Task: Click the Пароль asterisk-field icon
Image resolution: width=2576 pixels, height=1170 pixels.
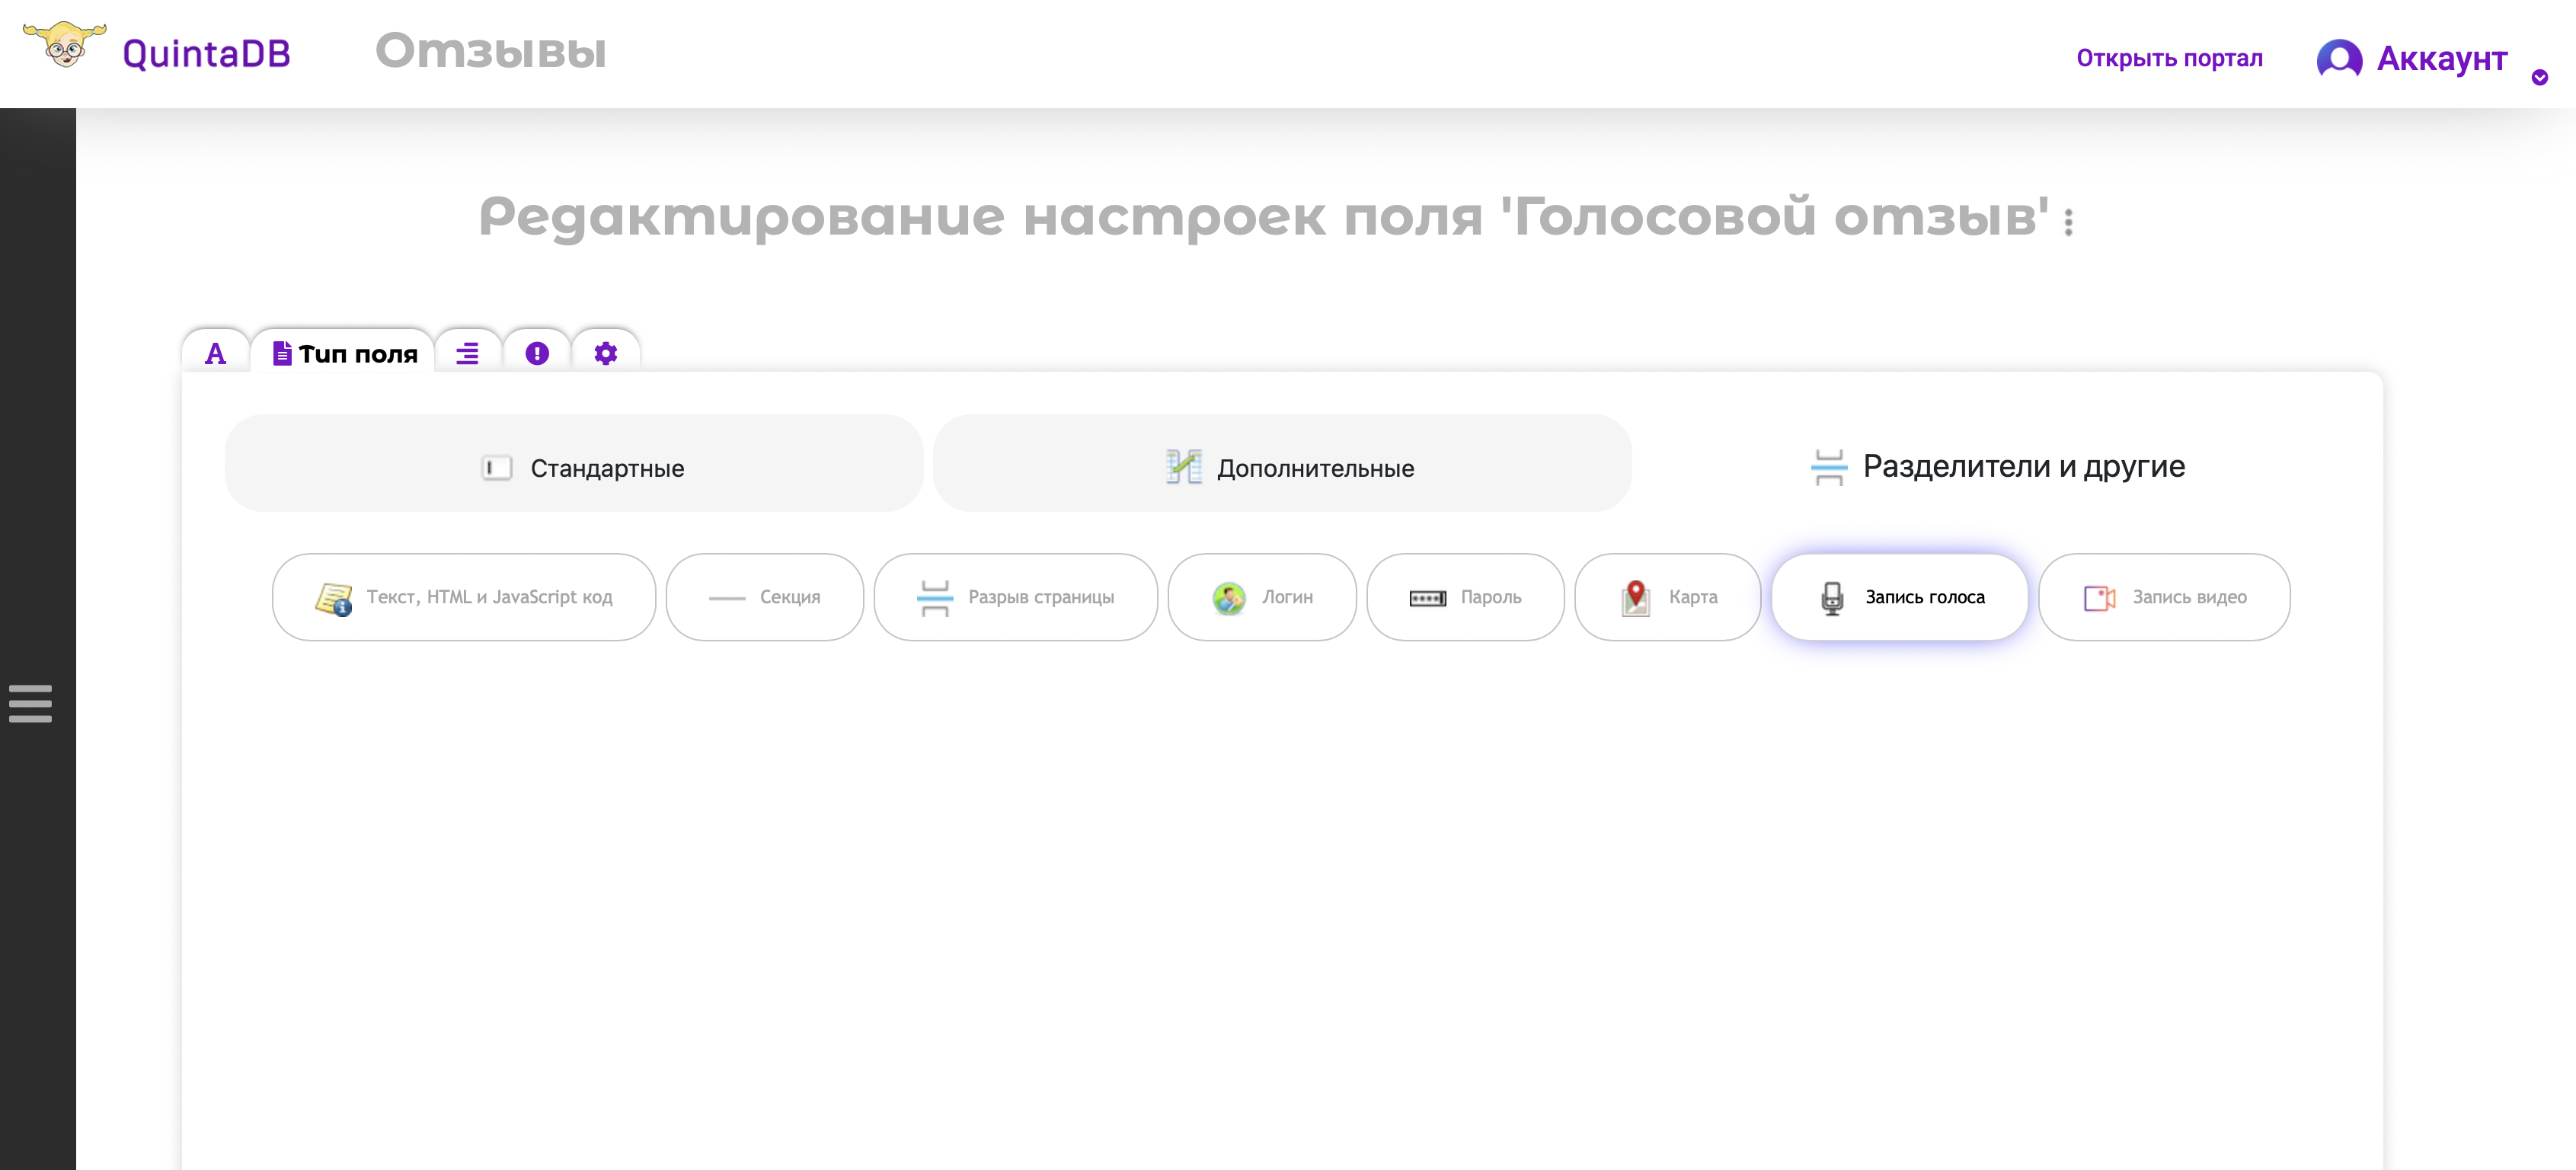Action: pos(1427,598)
